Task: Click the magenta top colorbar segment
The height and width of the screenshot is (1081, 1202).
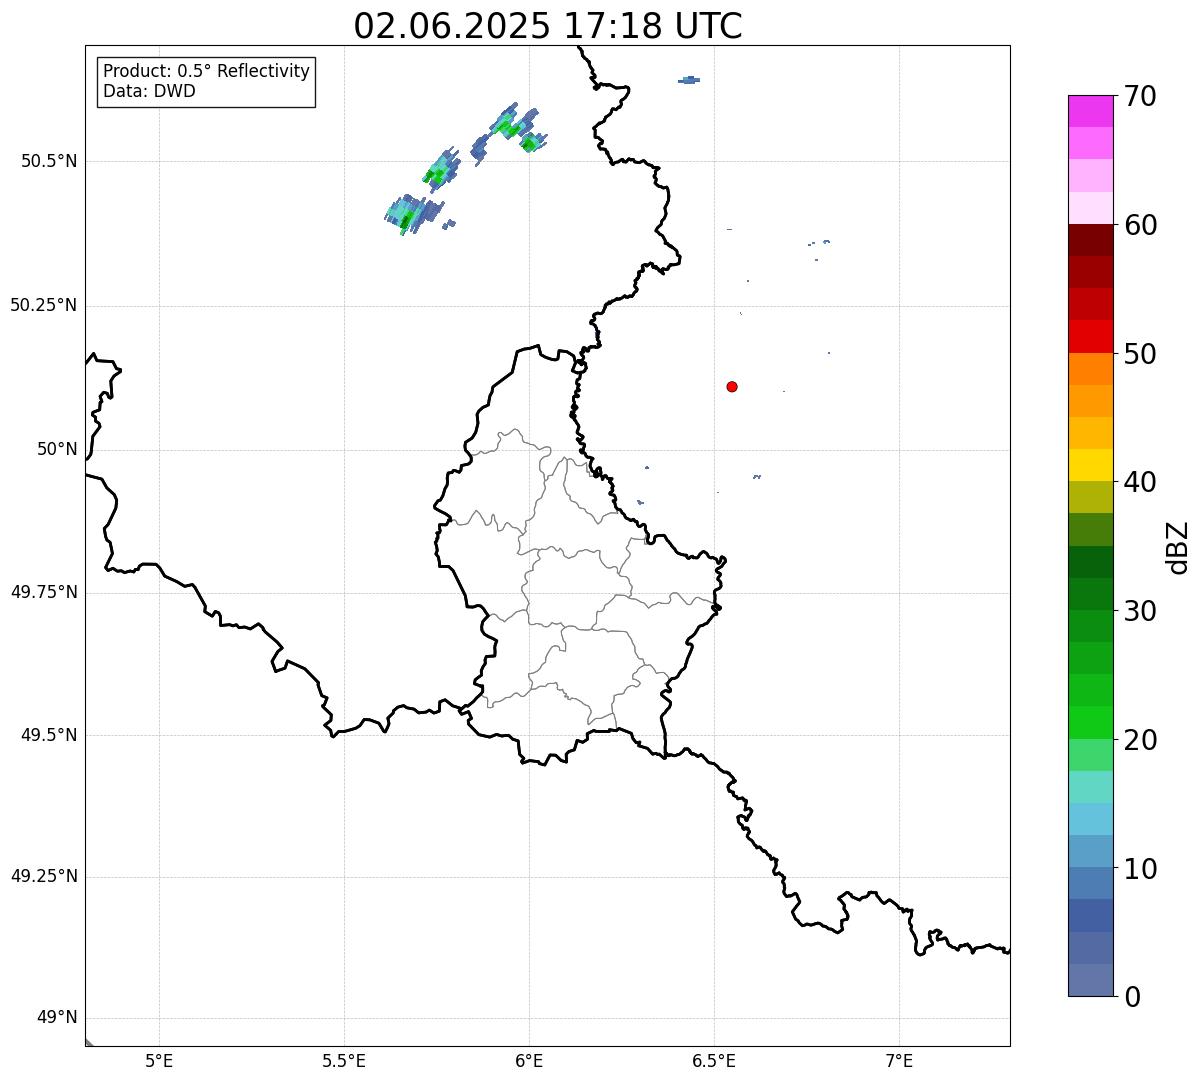Action: tap(1090, 111)
